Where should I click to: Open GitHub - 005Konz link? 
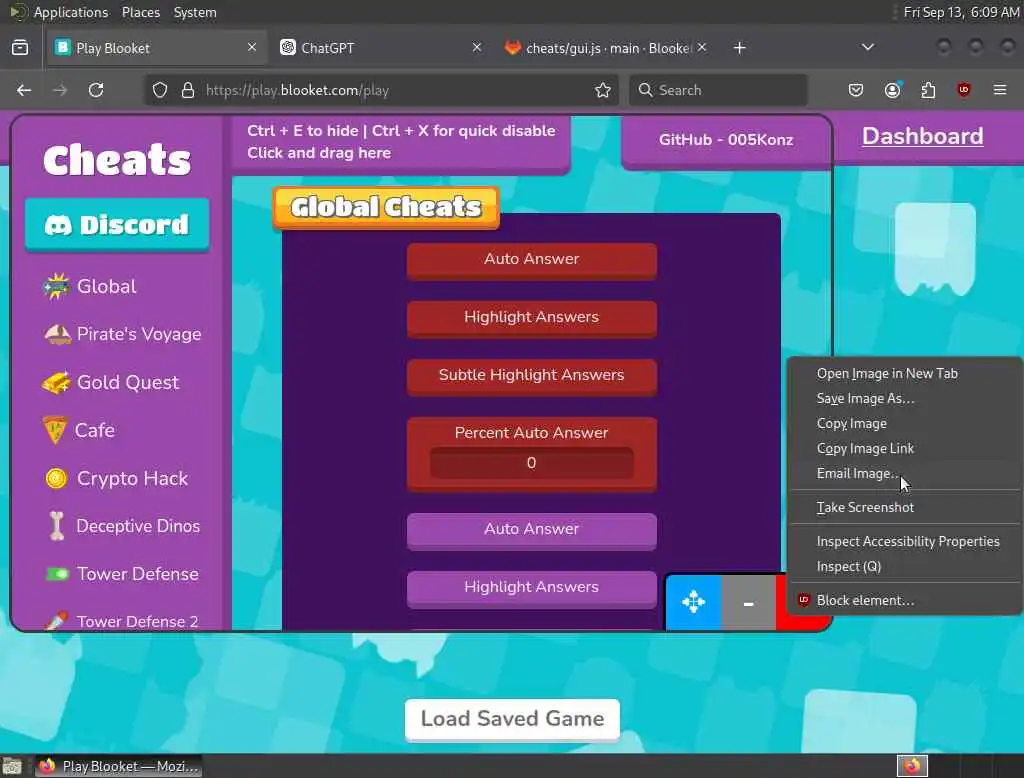click(x=726, y=140)
